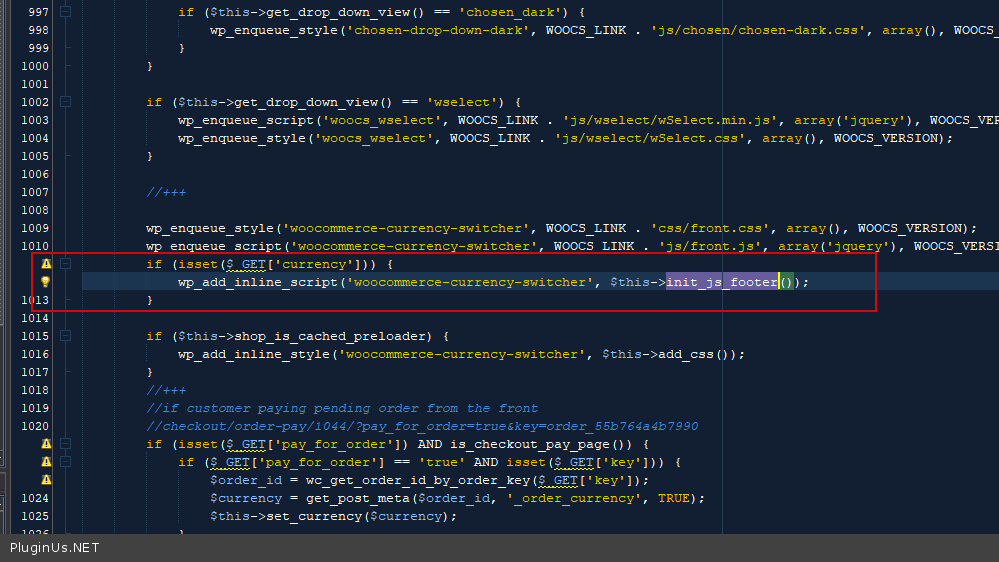Click the 'currency' key inside $_GET
Screen dimensions: 999x562
(x=314, y=264)
